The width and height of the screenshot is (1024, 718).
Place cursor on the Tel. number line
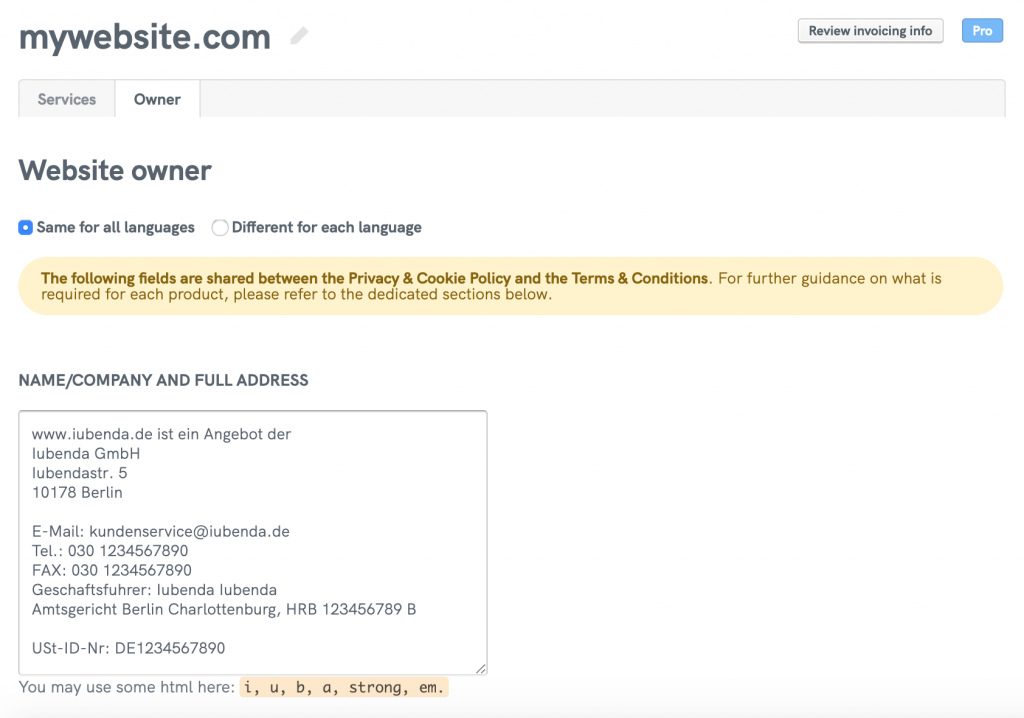(x=110, y=551)
